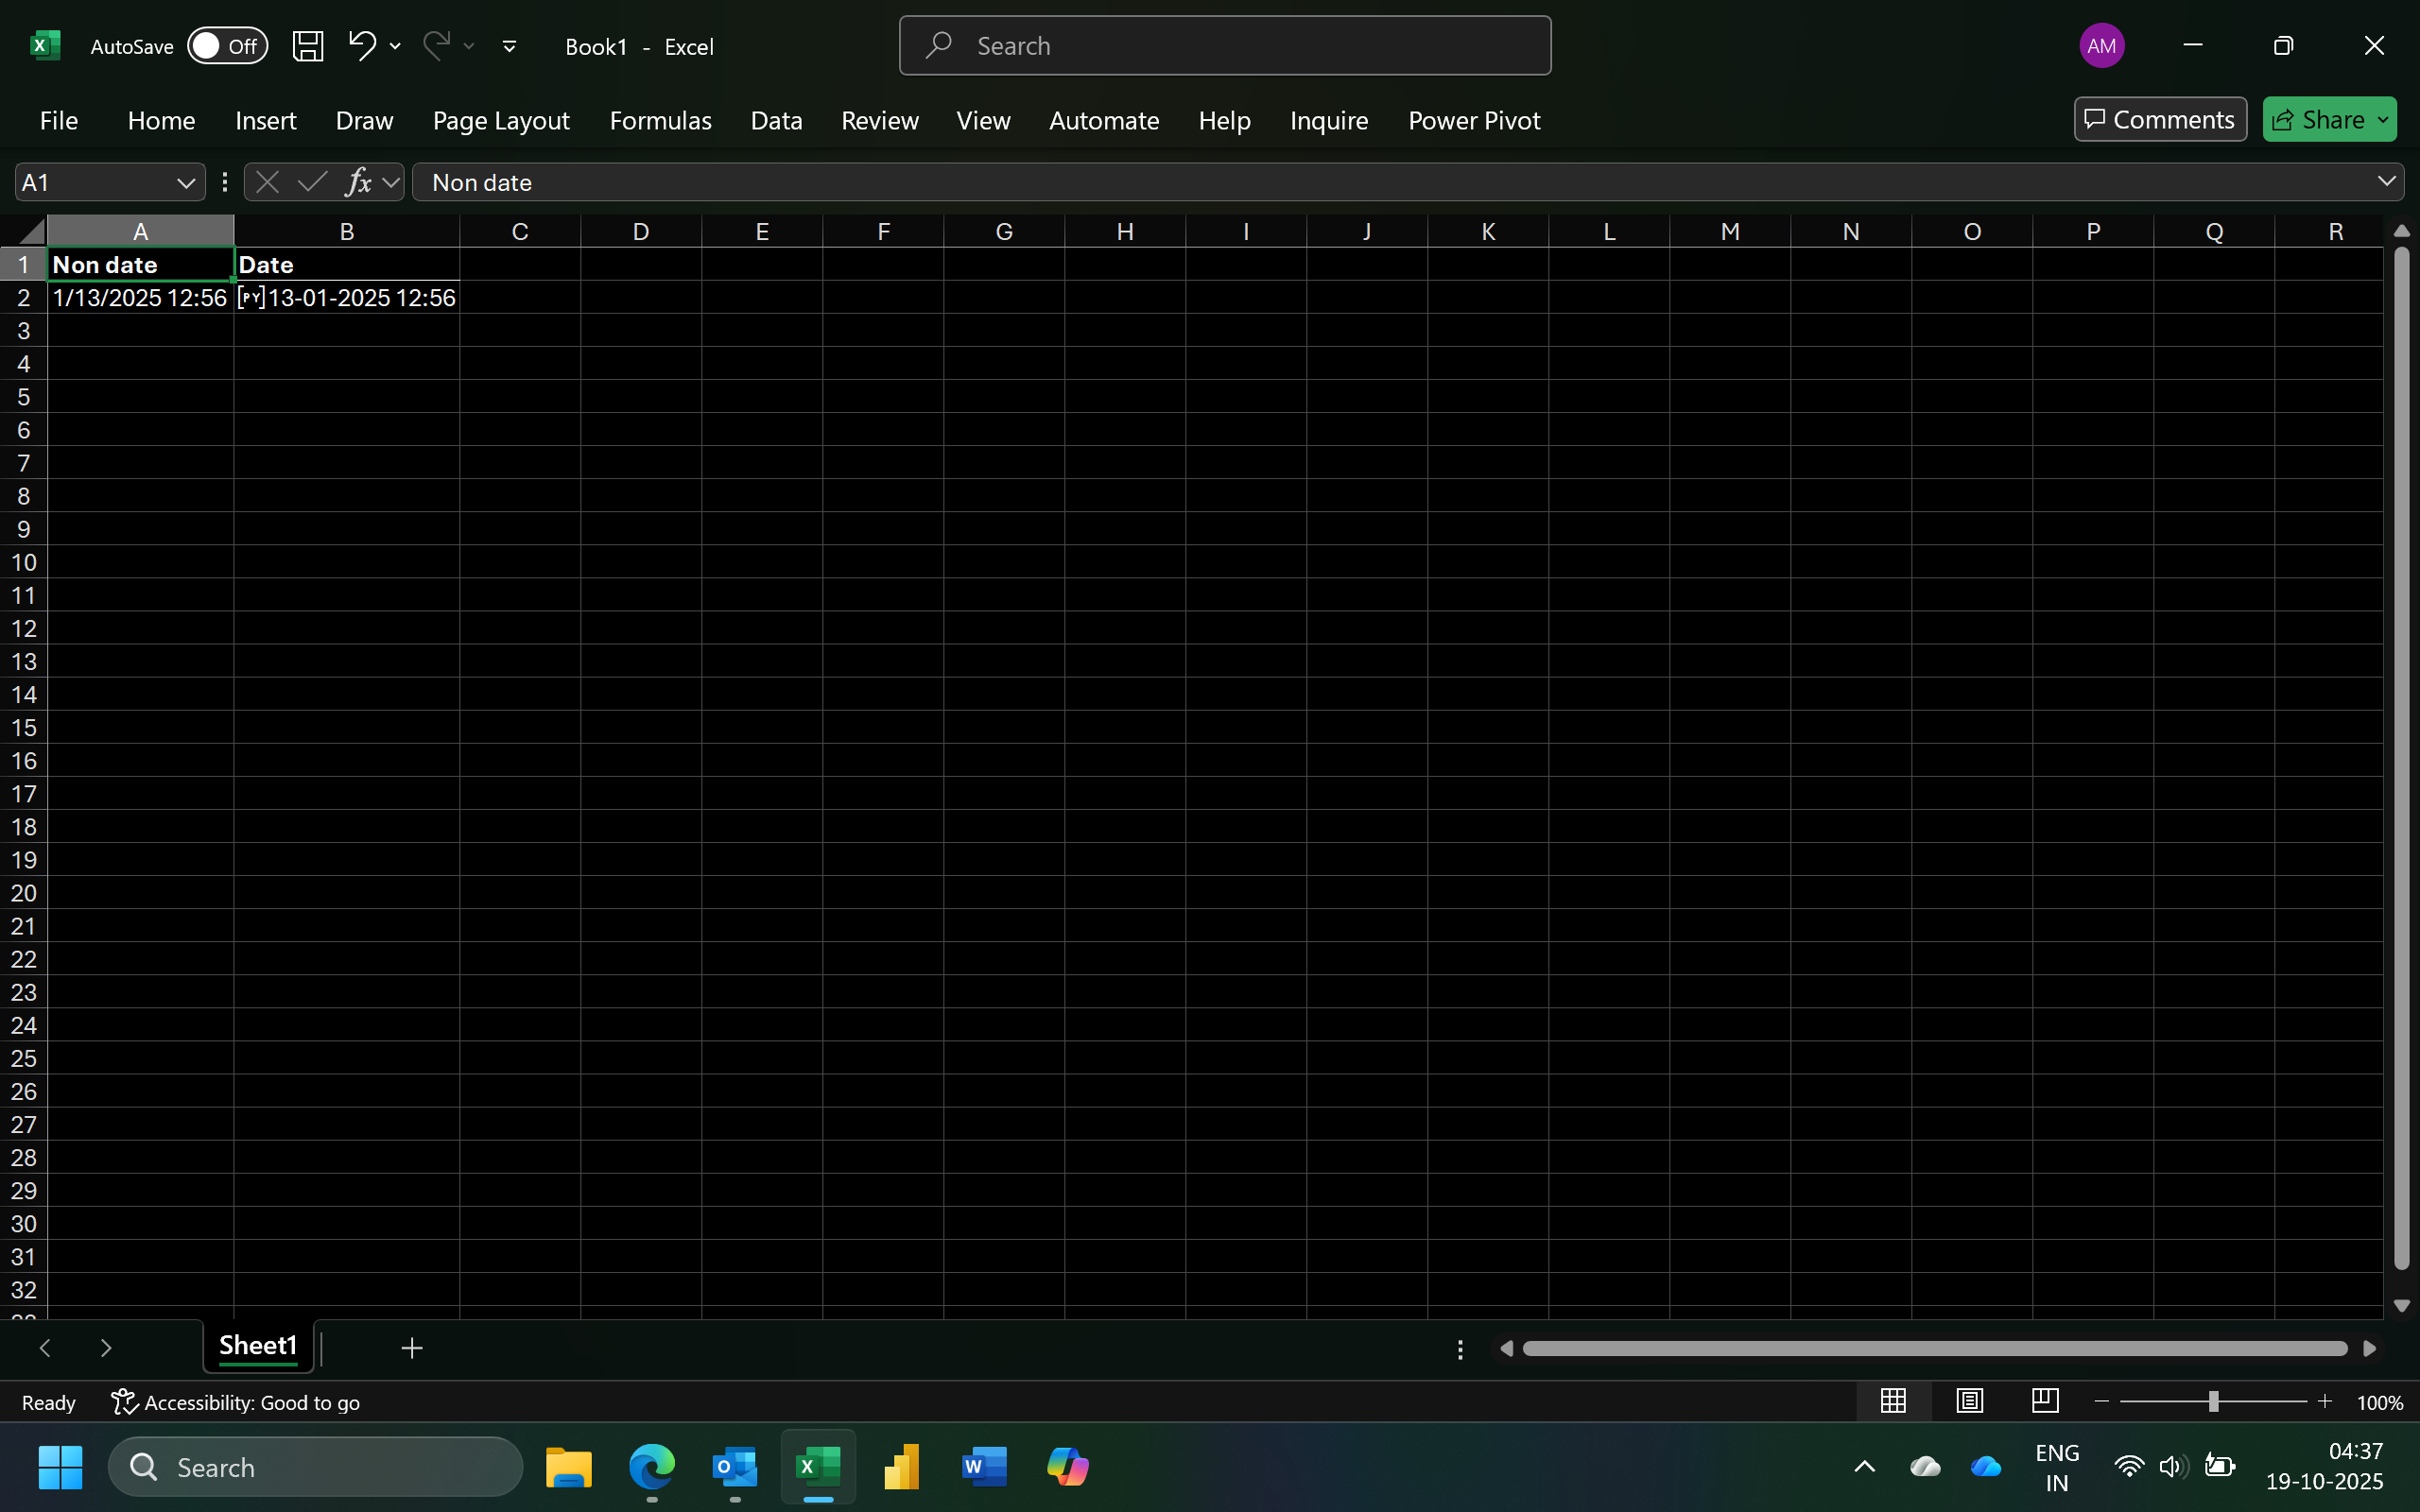
Task: Add a new sheet with plus icon
Action: [x=411, y=1348]
